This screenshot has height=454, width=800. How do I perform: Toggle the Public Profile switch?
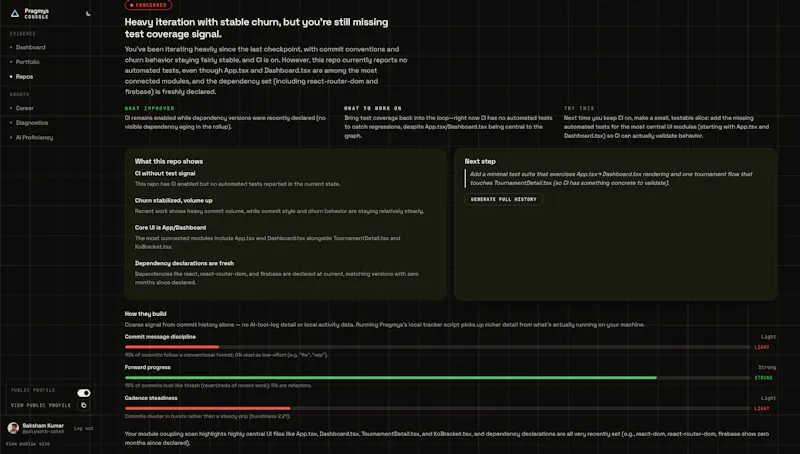click(x=84, y=393)
